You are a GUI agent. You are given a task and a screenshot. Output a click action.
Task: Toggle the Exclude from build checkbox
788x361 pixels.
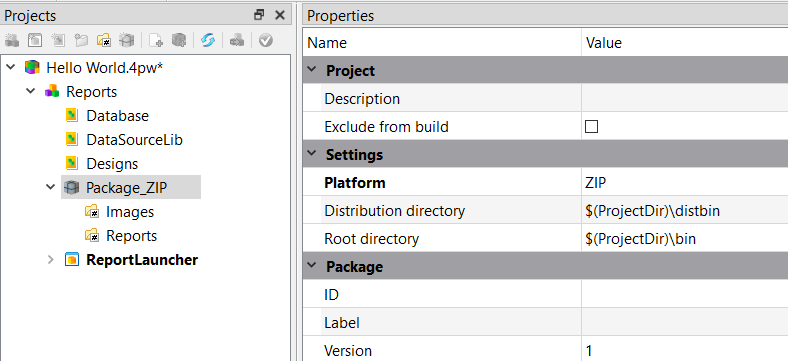592,127
